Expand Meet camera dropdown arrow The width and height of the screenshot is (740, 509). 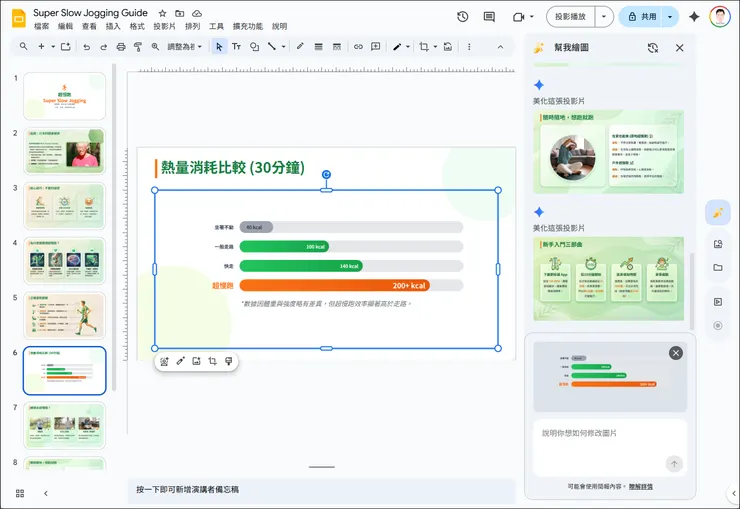532,17
